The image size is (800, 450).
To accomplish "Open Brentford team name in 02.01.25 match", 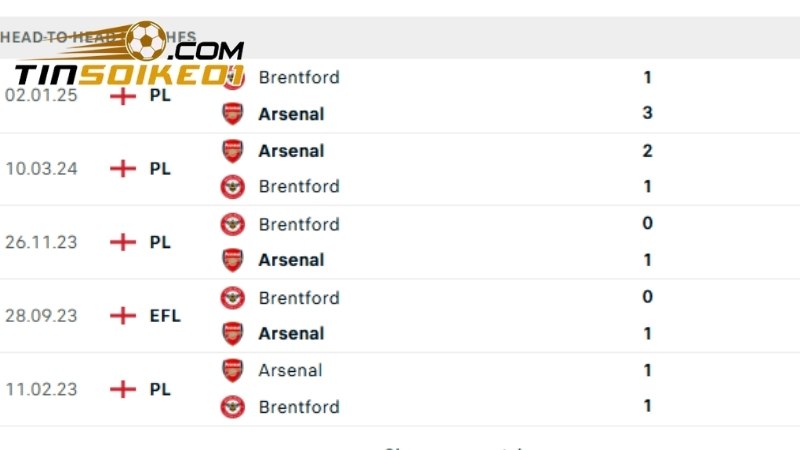I will pyautogui.click(x=298, y=77).
